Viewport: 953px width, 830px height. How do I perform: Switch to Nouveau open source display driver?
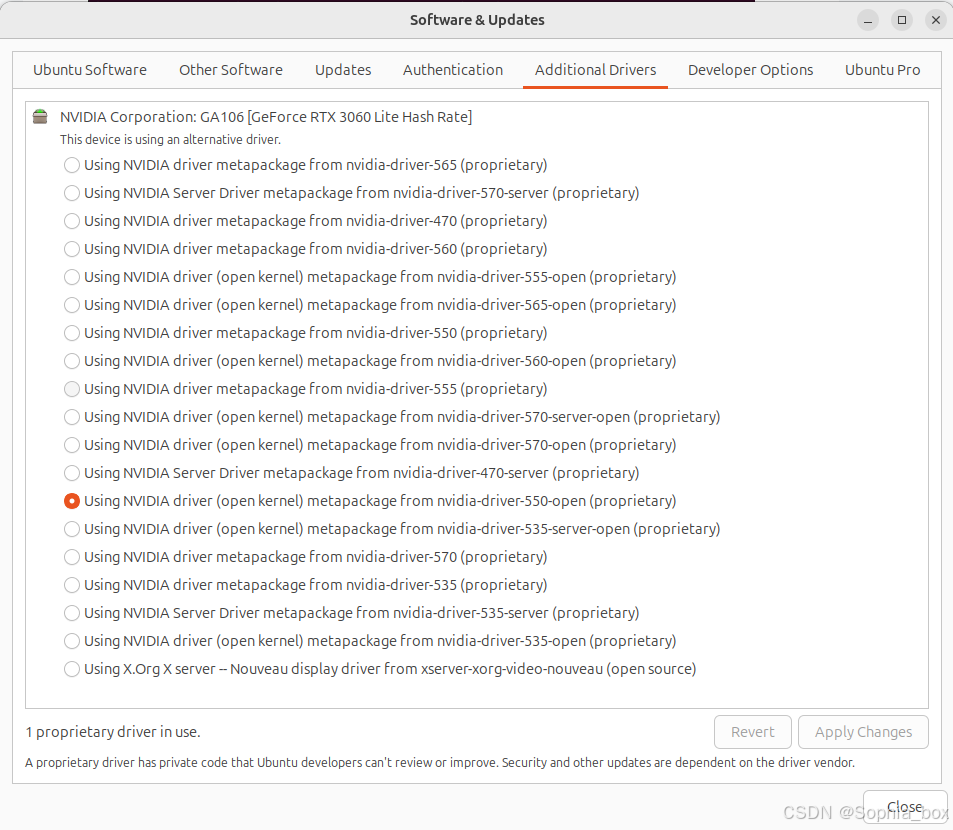380,668
